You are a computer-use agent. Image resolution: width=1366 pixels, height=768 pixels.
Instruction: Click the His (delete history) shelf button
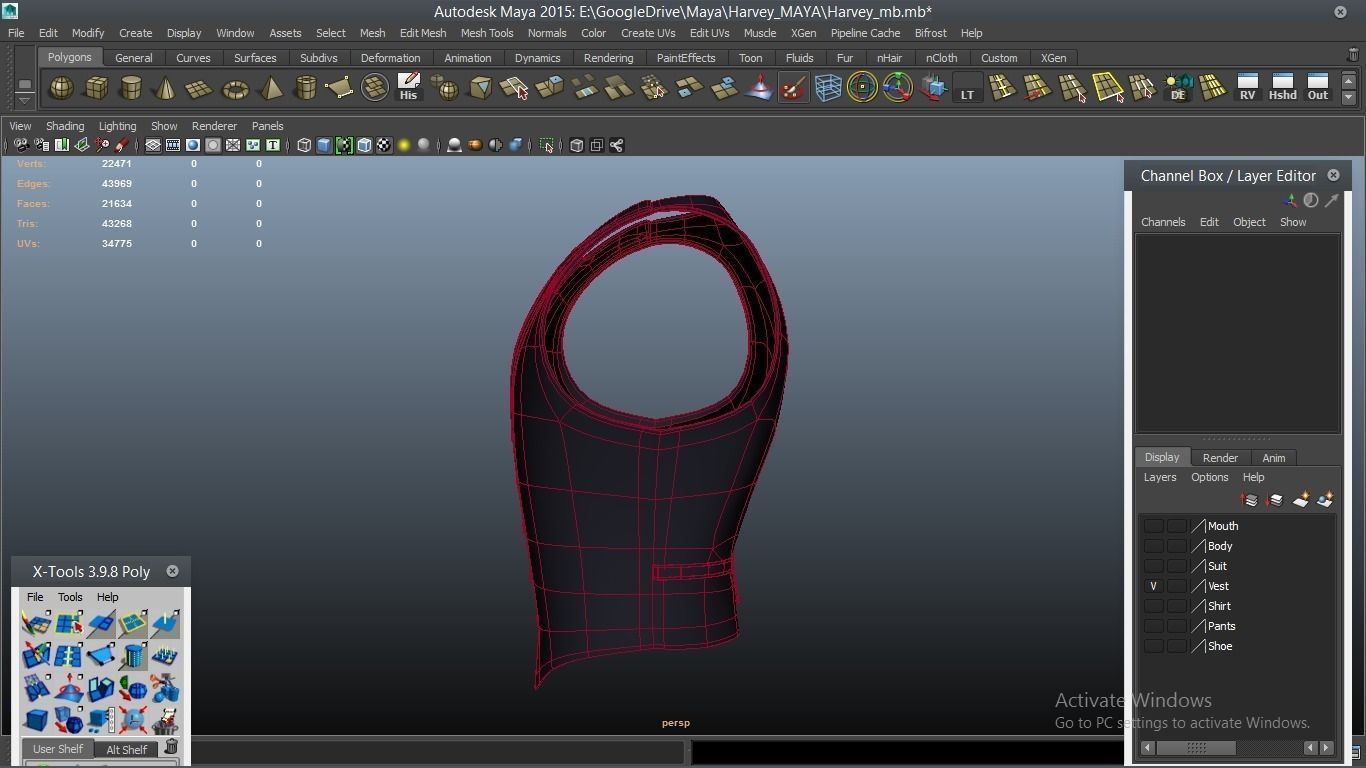[408, 88]
